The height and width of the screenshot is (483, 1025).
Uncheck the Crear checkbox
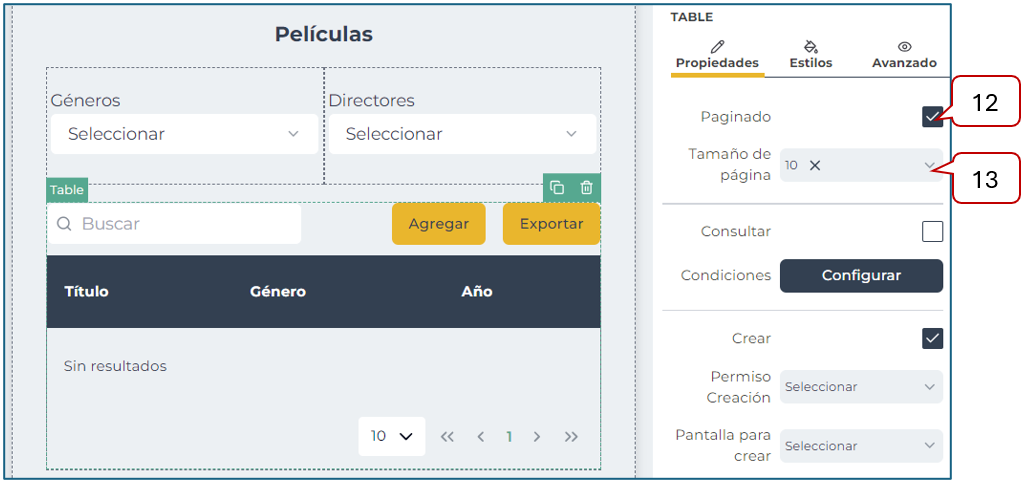click(x=932, y=338)
